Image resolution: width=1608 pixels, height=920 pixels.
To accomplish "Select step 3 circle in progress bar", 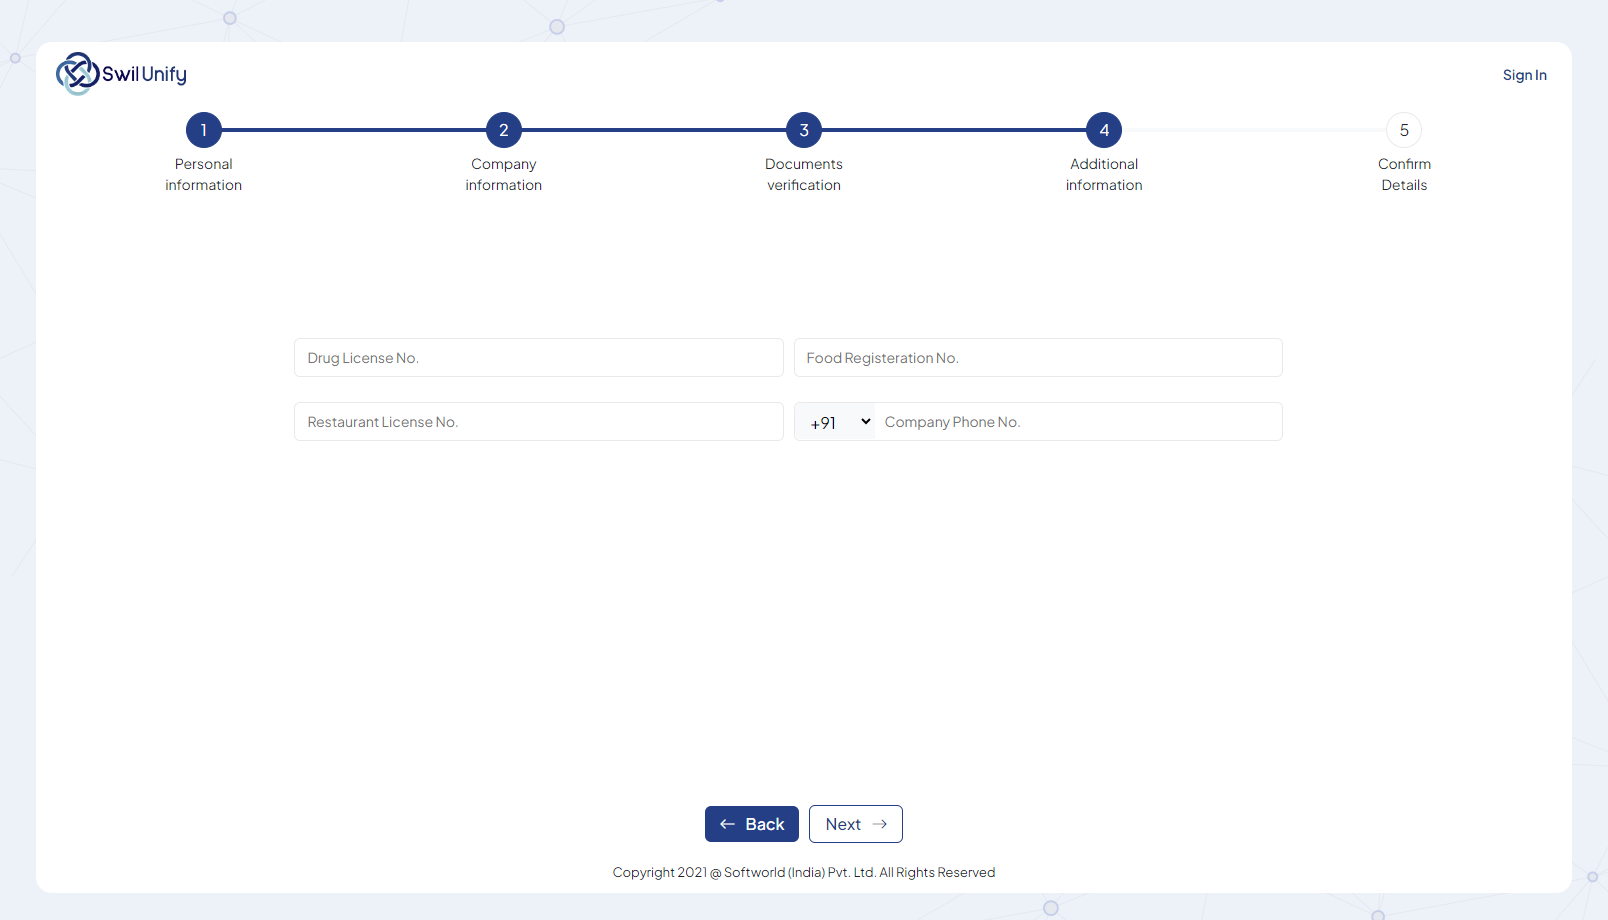I will click(804, 130).
